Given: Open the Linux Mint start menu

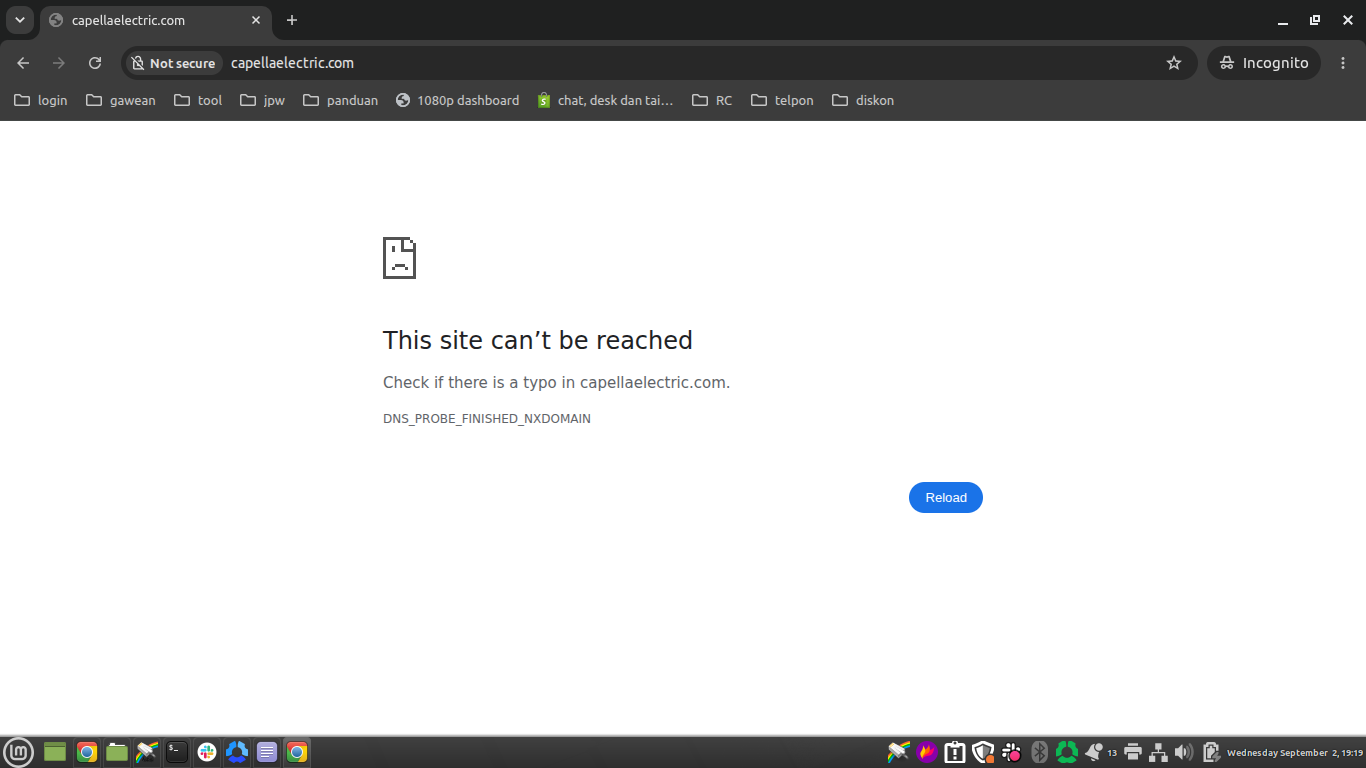Looking at the screenshot, I should click(19, 752).
